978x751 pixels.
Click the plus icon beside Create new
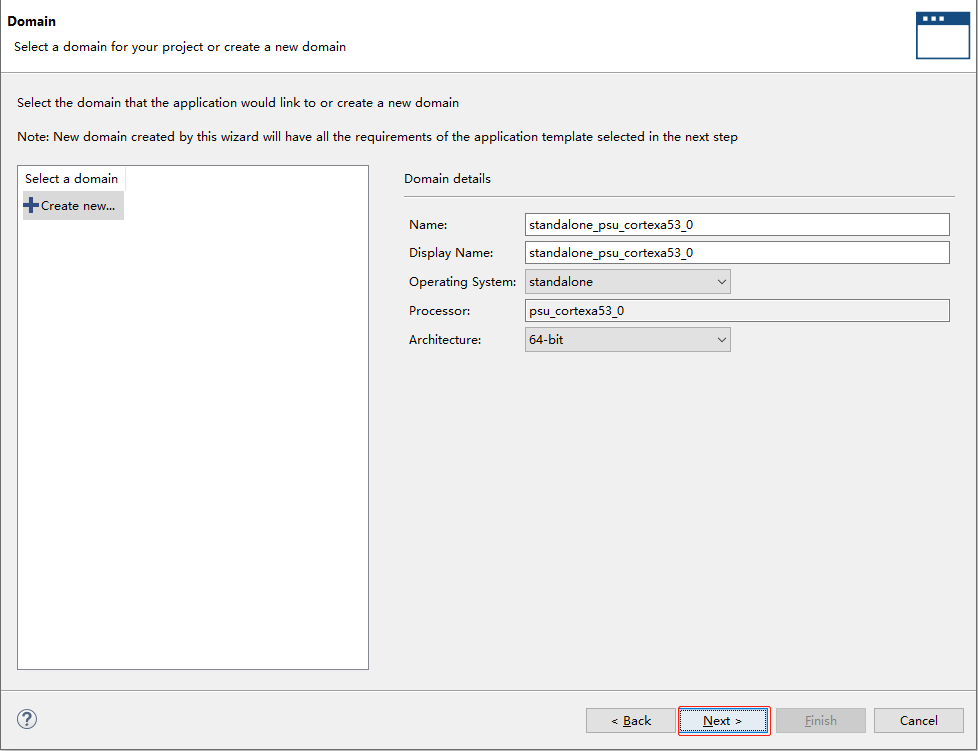[x=31, y=205]
